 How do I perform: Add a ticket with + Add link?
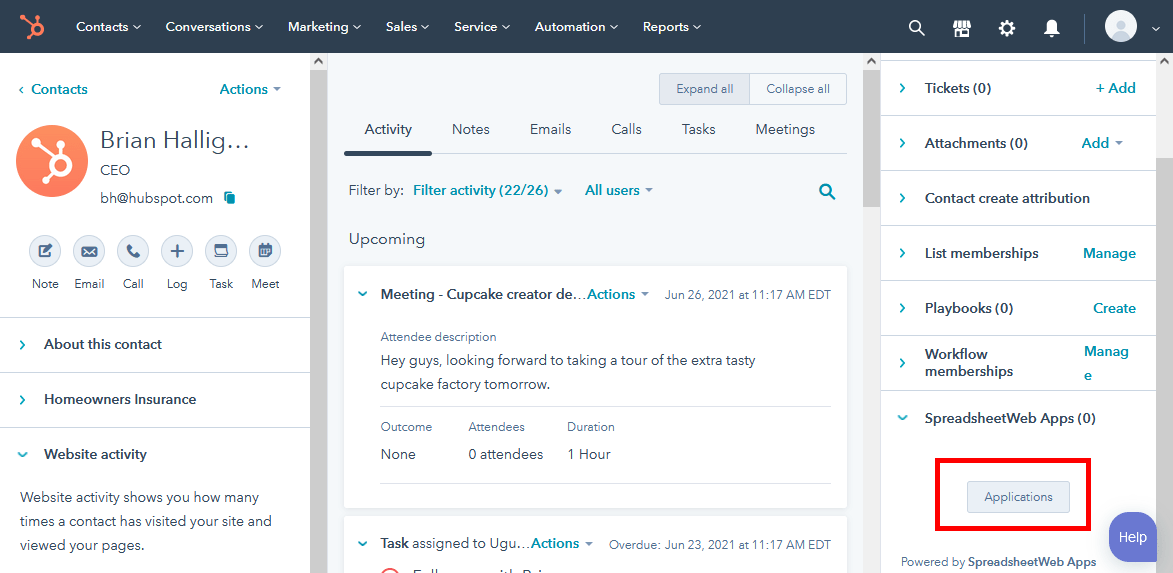pos(1115,88)
